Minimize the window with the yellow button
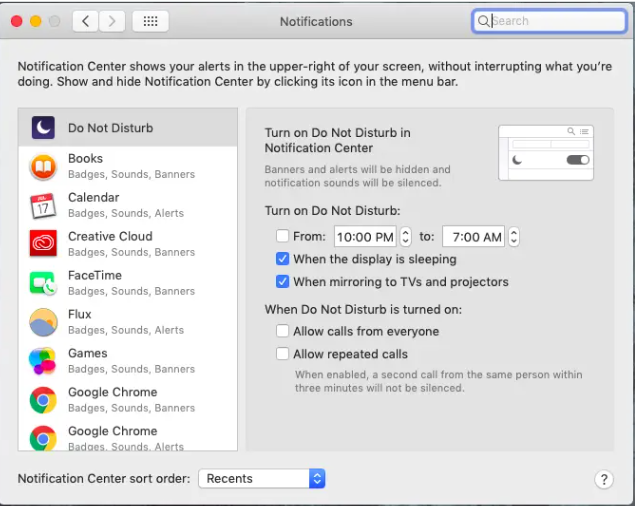This screenshot has height=506, width=635. 36,21
